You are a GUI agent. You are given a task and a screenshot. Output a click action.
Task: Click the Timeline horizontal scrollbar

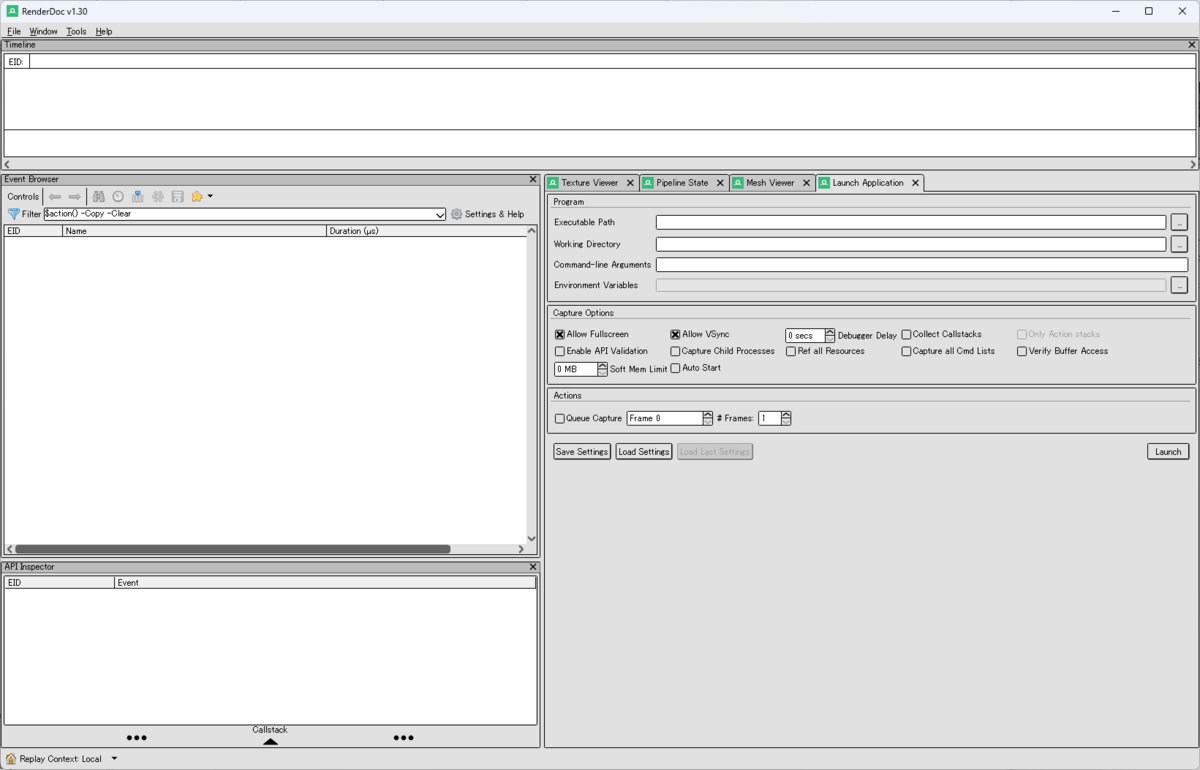[x=600, y=164]
